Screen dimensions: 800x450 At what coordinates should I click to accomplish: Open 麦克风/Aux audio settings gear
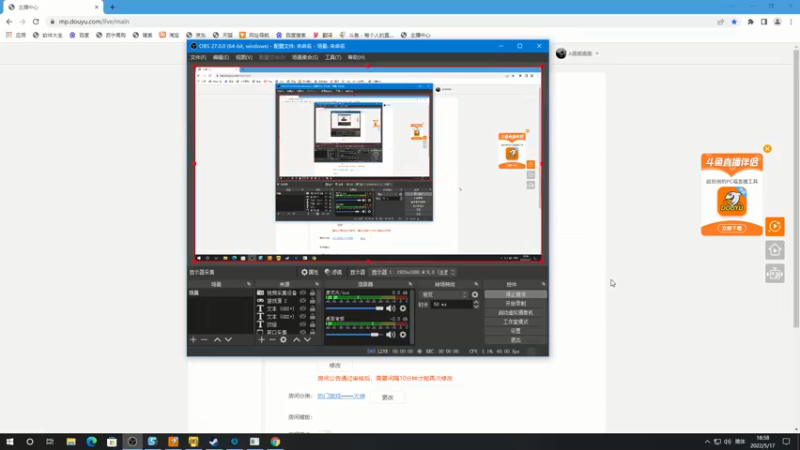point(403,308)
